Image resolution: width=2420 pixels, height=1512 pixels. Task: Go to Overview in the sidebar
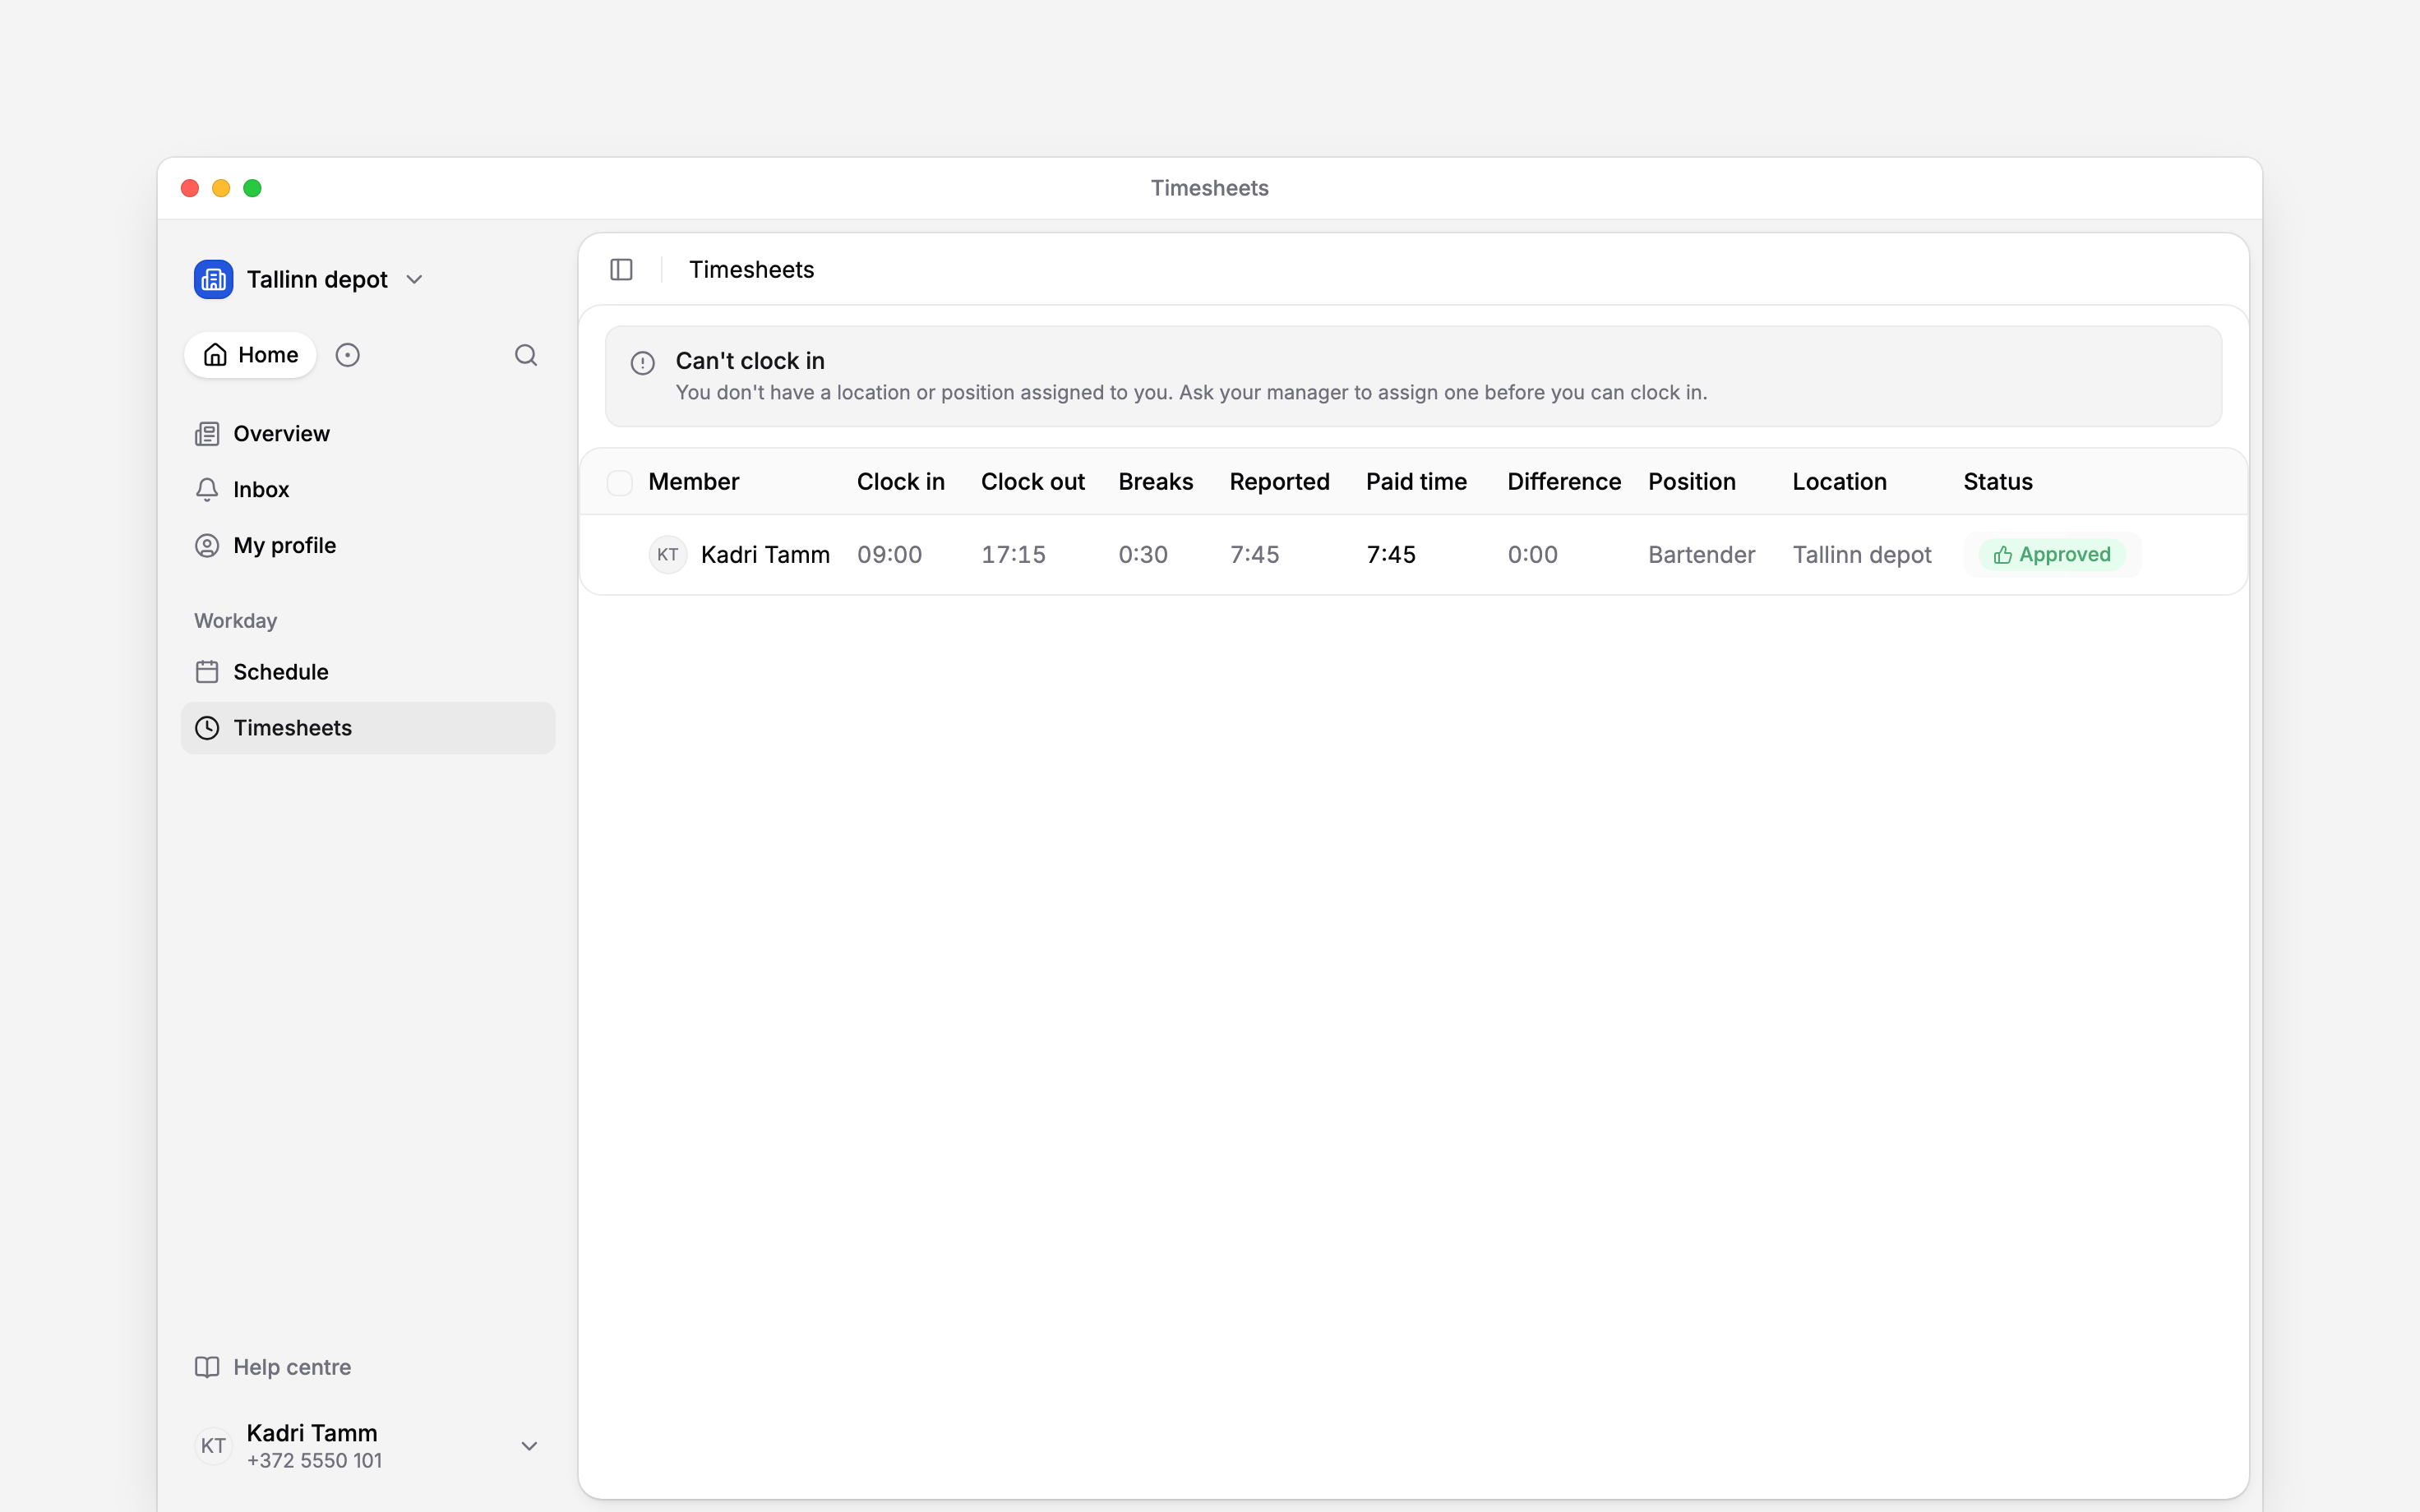(x=368, y=433)
